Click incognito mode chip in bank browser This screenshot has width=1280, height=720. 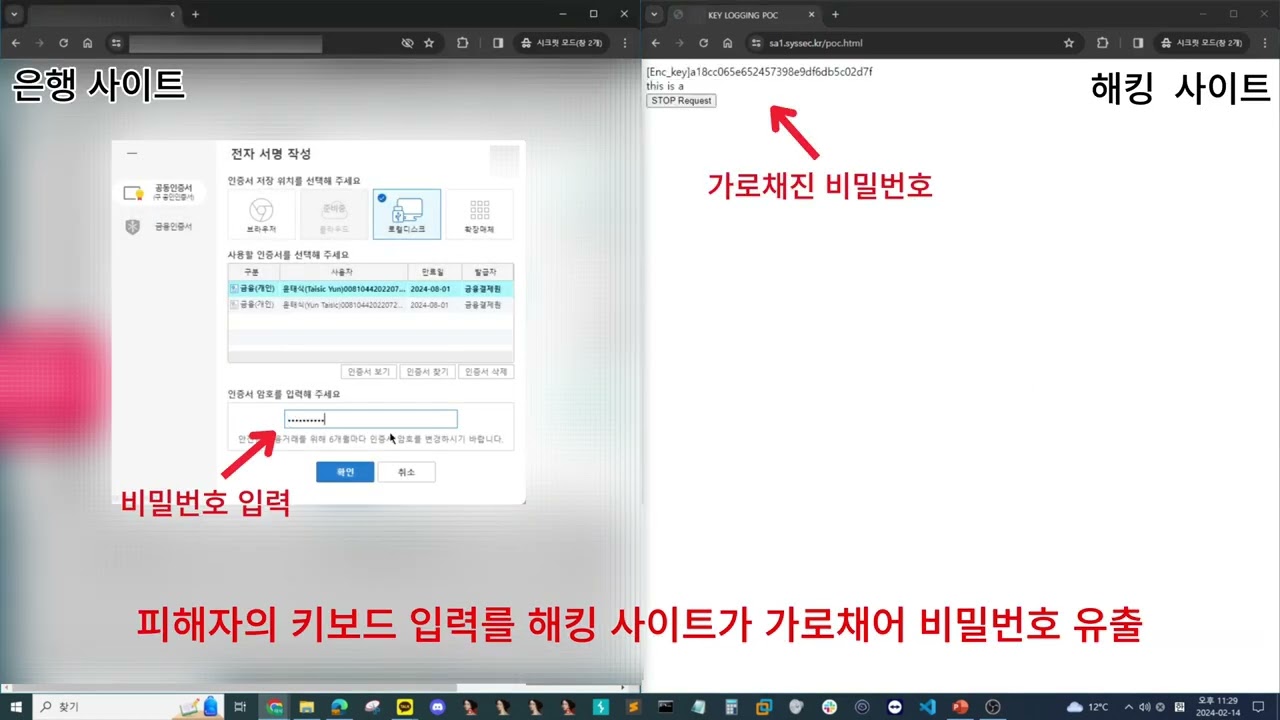pos(562,43)
